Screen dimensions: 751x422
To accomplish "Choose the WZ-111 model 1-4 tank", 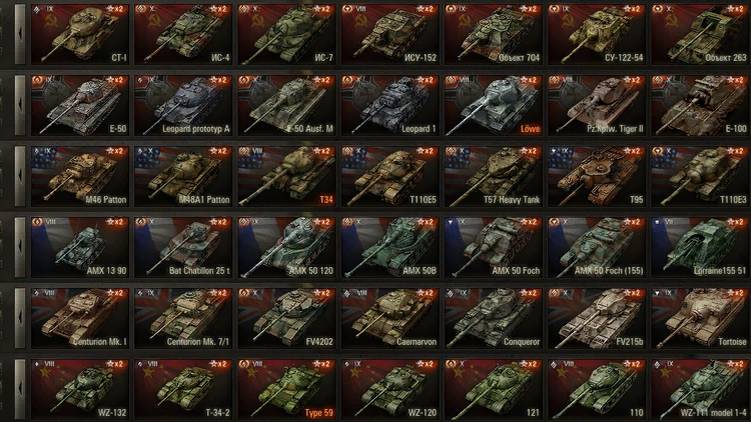I will 700,389.
